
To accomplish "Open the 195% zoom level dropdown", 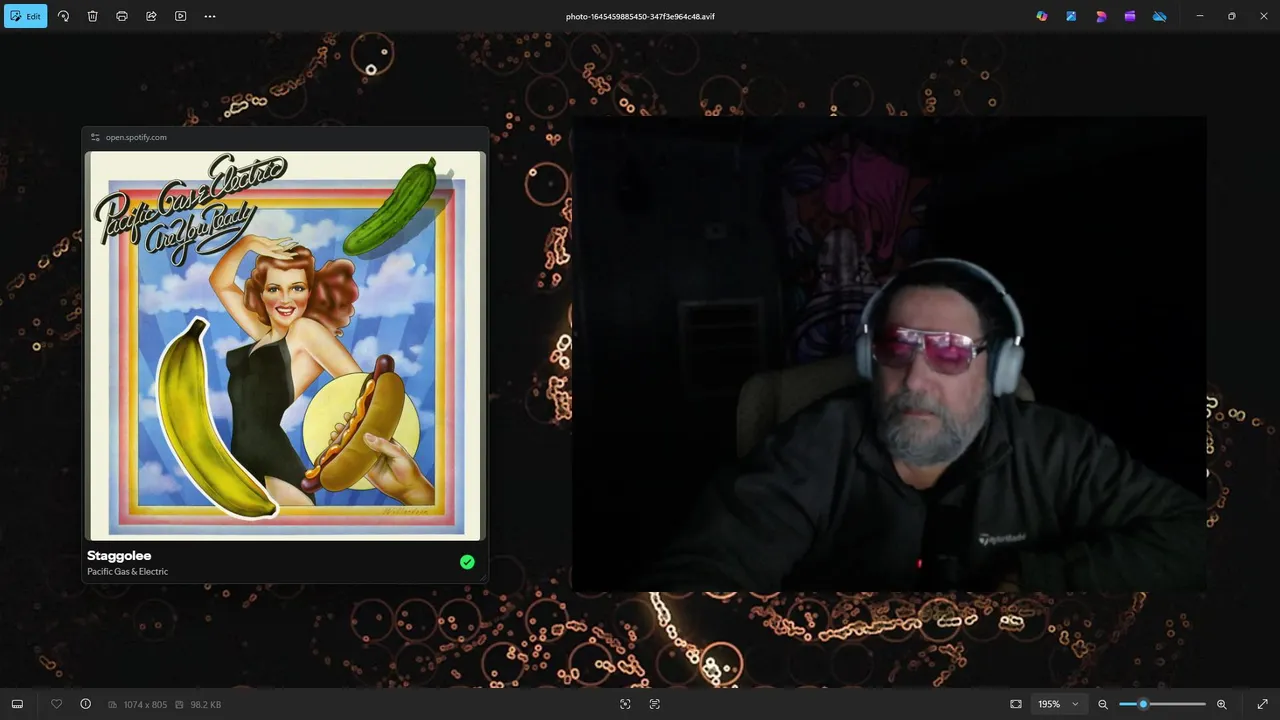I will coord(1058,704).
